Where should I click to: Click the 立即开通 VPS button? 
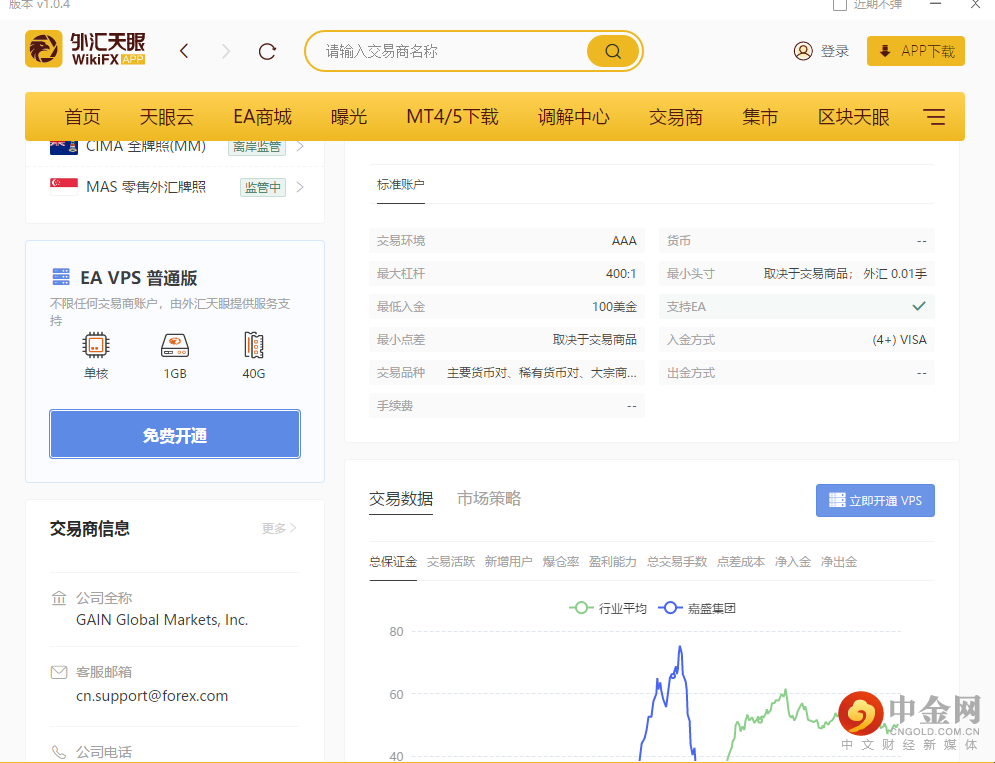click(x=875, y=500)
